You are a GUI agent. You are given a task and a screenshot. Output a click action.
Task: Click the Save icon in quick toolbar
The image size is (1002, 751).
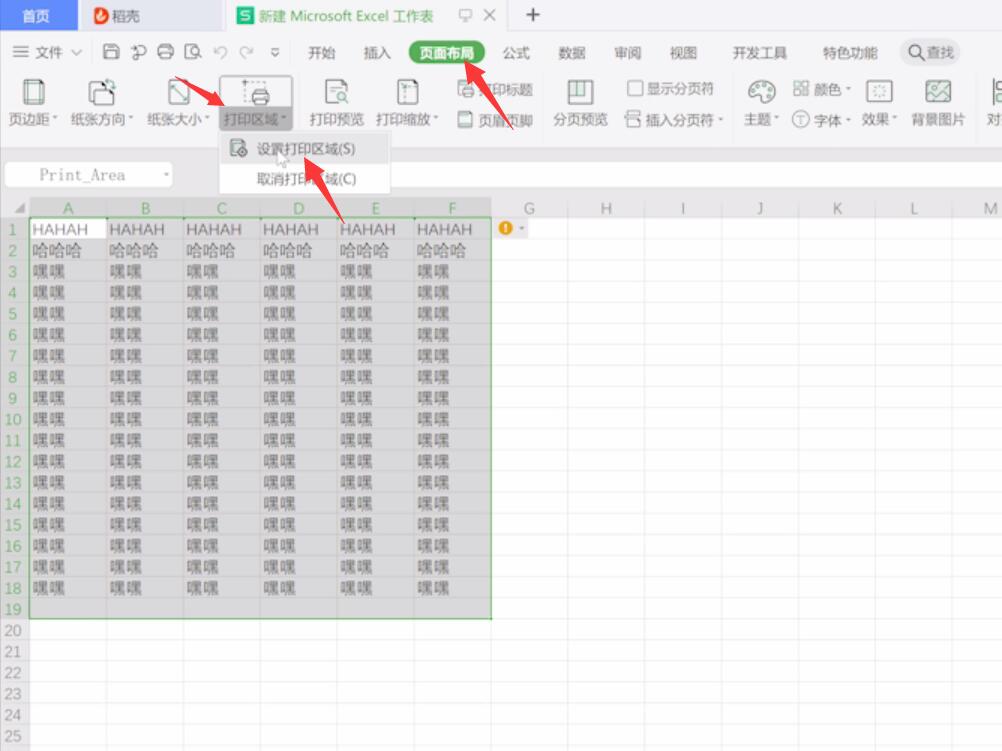111,52
